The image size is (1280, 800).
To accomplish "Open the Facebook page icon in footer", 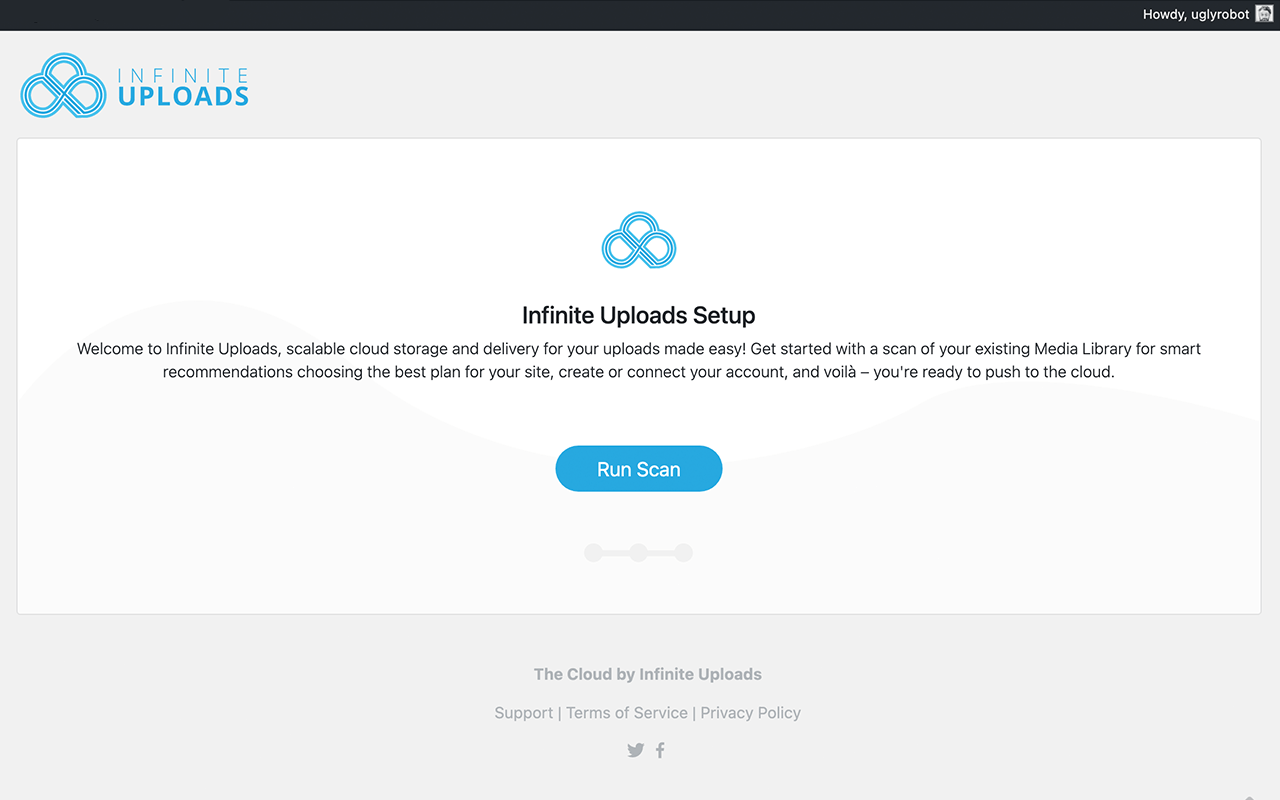I will 660,750.
